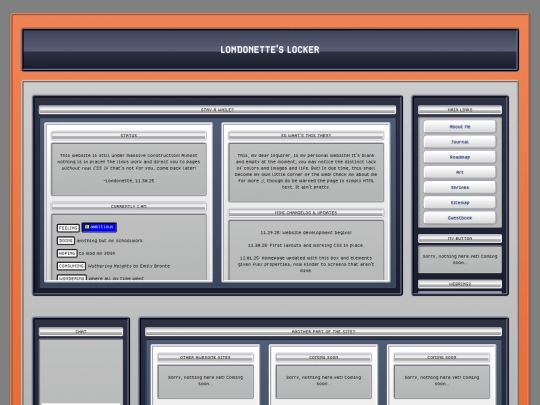The height and width of the screenshot is (405, 540).
Task: Click the 'my dear inquirer' intro paragraph
Action: pyautogui.click(x=306, y=171)
